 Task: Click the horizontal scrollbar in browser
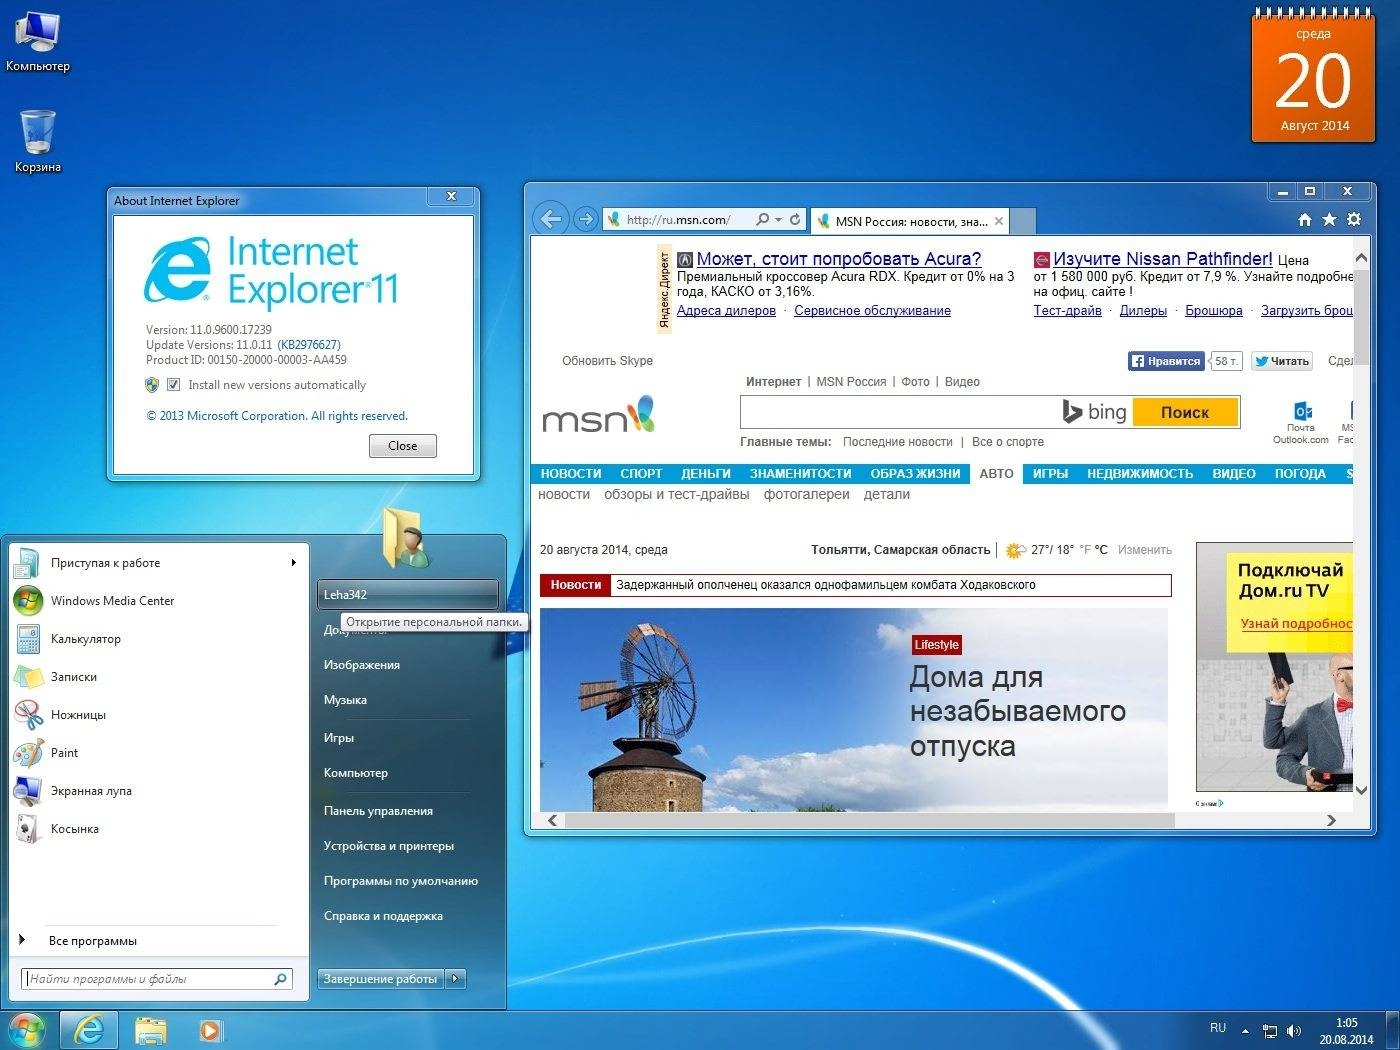point(869,821)
